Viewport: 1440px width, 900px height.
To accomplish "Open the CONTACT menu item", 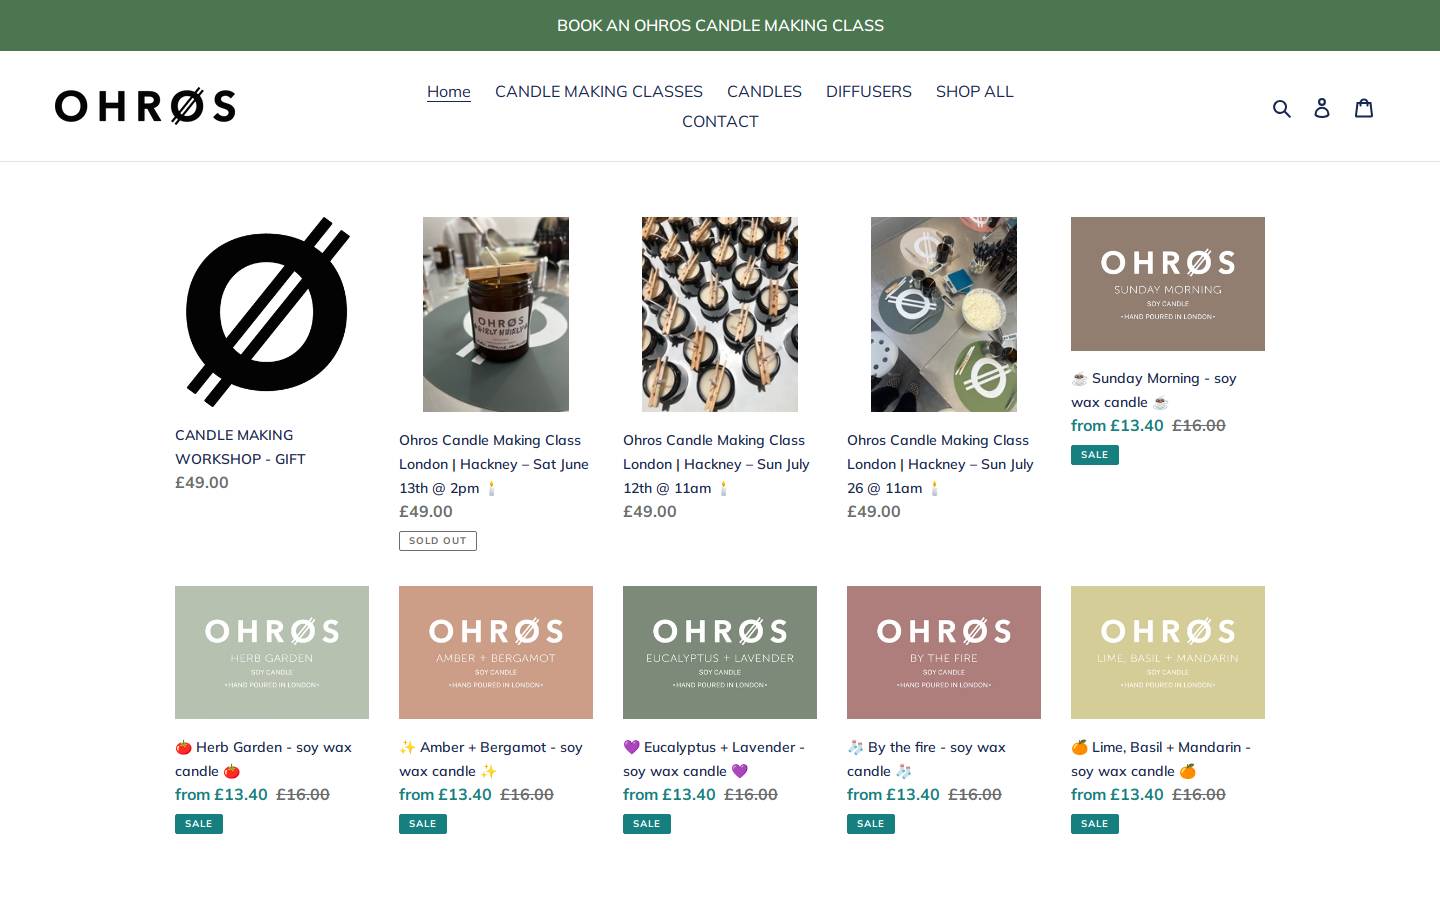I will pos(720,121).
